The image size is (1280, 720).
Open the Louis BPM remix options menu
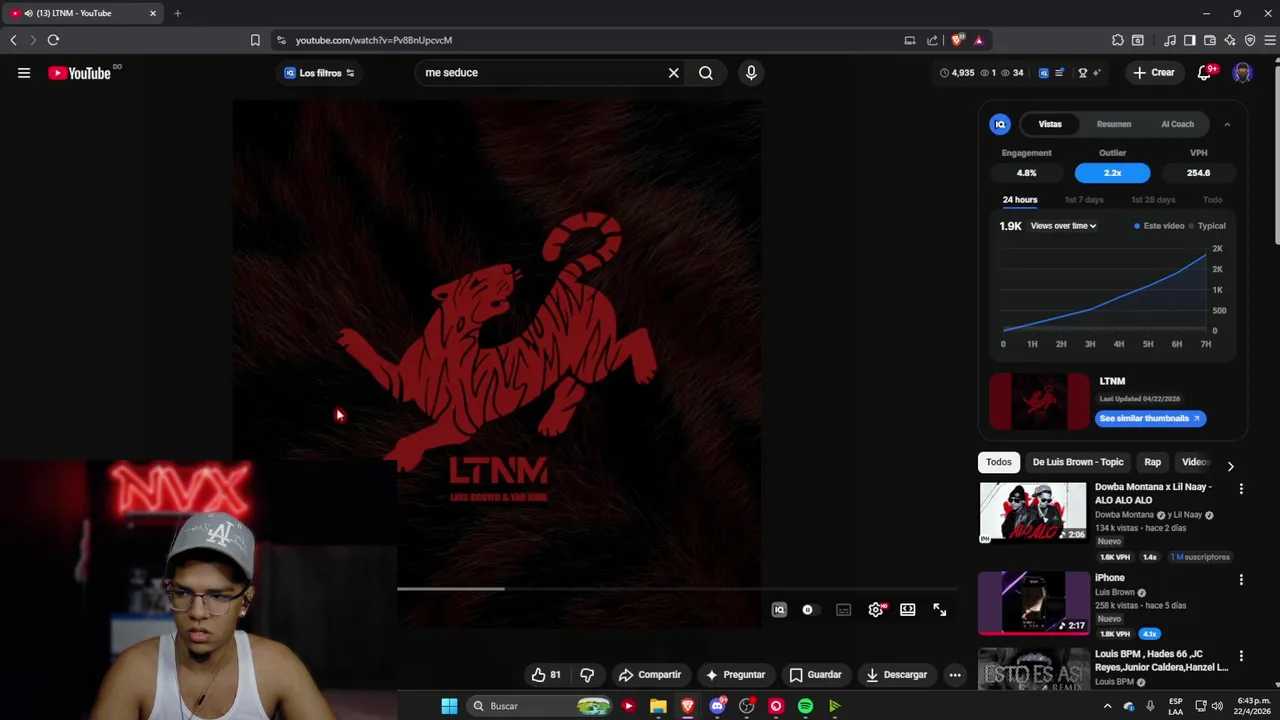click(1241, 656)
